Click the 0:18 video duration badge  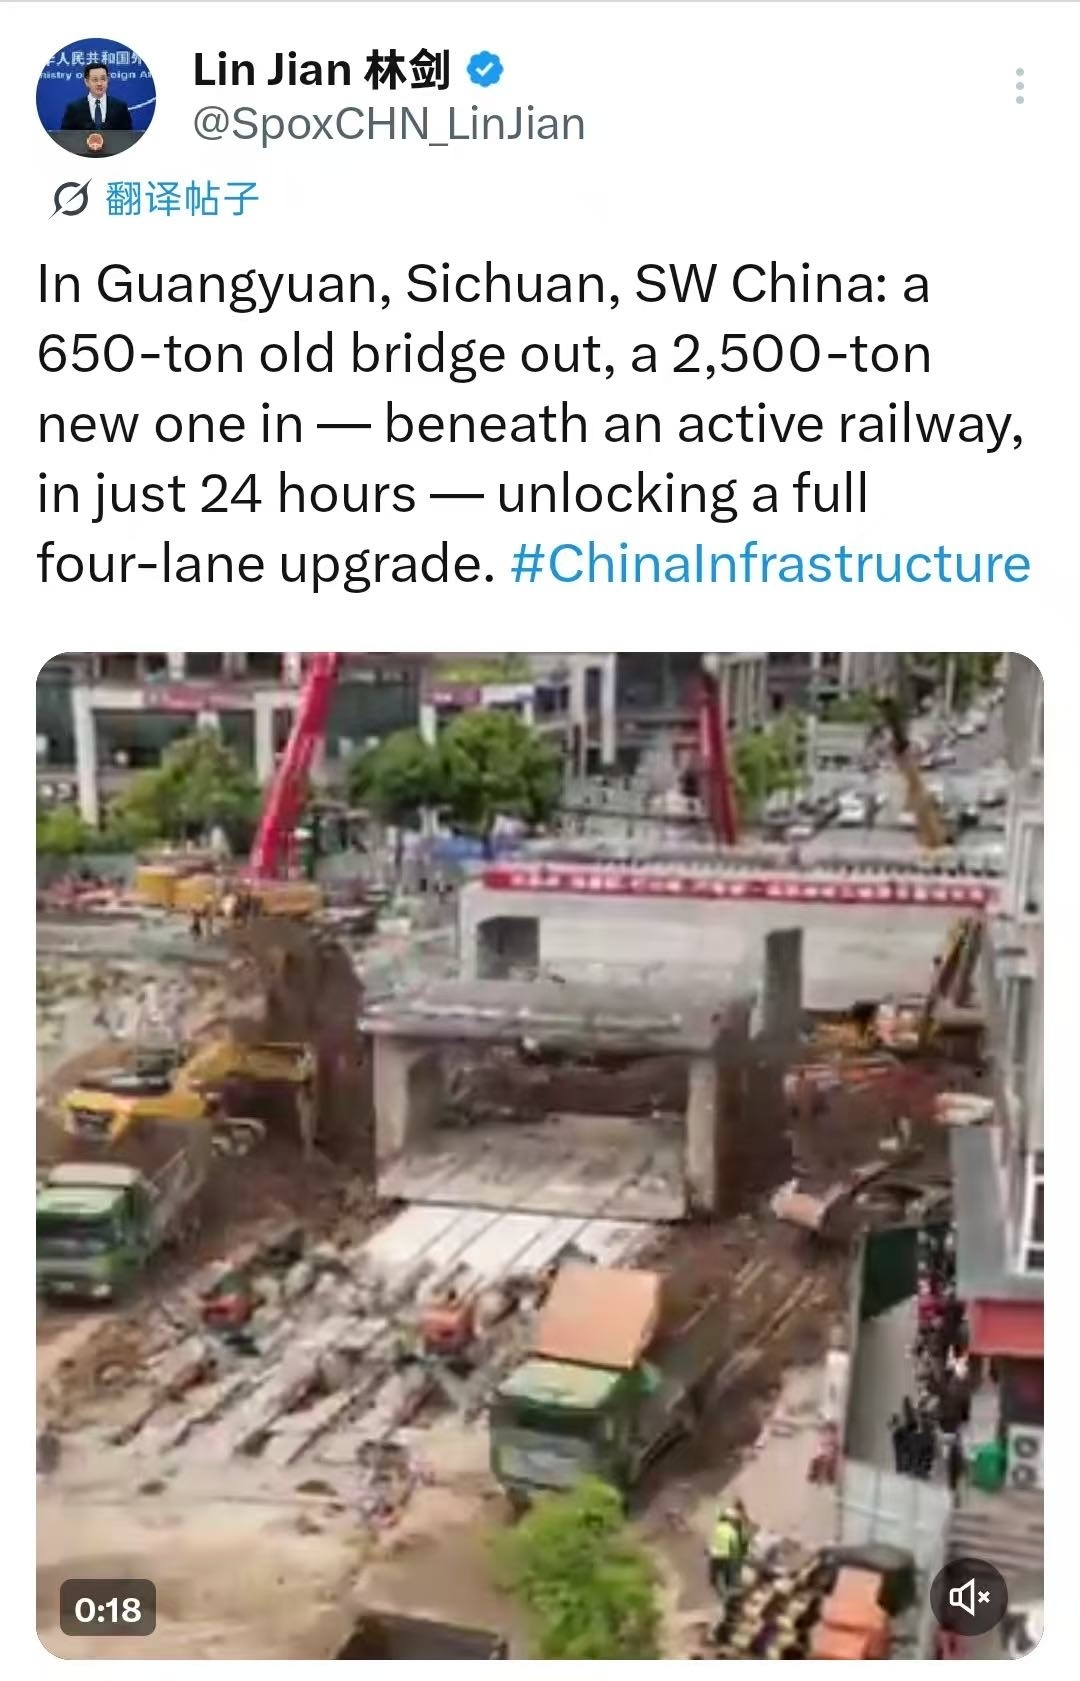tap(108, 1609)
